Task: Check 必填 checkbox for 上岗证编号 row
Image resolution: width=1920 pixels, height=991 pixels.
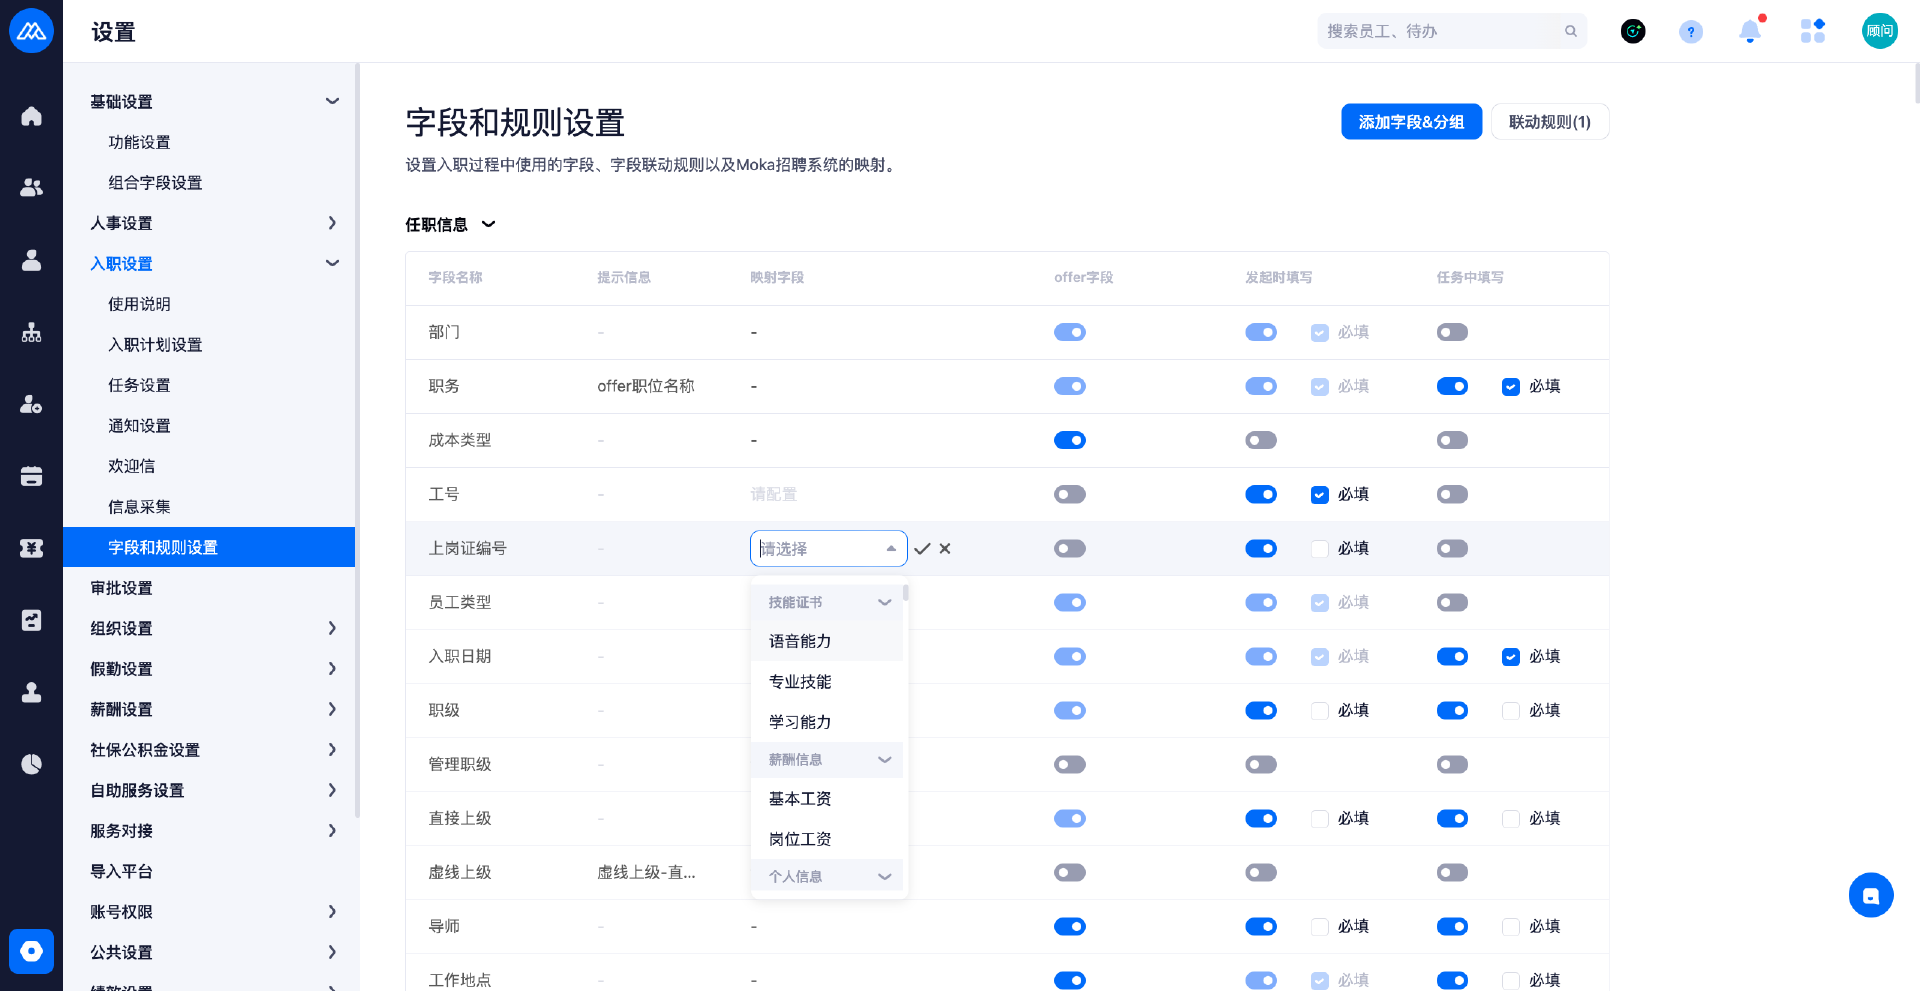Action: [x=1320, y=549]
